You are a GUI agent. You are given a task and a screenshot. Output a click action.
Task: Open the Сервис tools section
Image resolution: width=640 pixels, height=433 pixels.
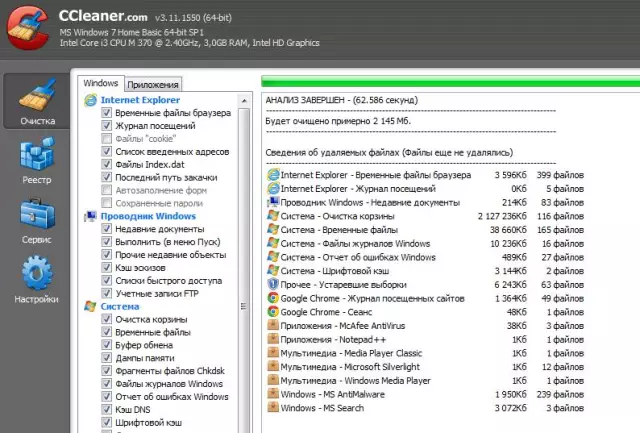(x=37, y=220)
